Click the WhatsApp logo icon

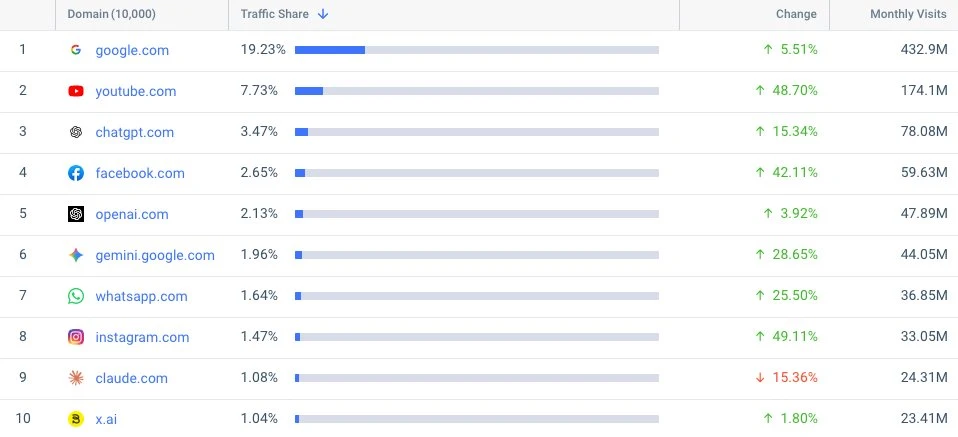pyautogui.click(x=76, y=296)
